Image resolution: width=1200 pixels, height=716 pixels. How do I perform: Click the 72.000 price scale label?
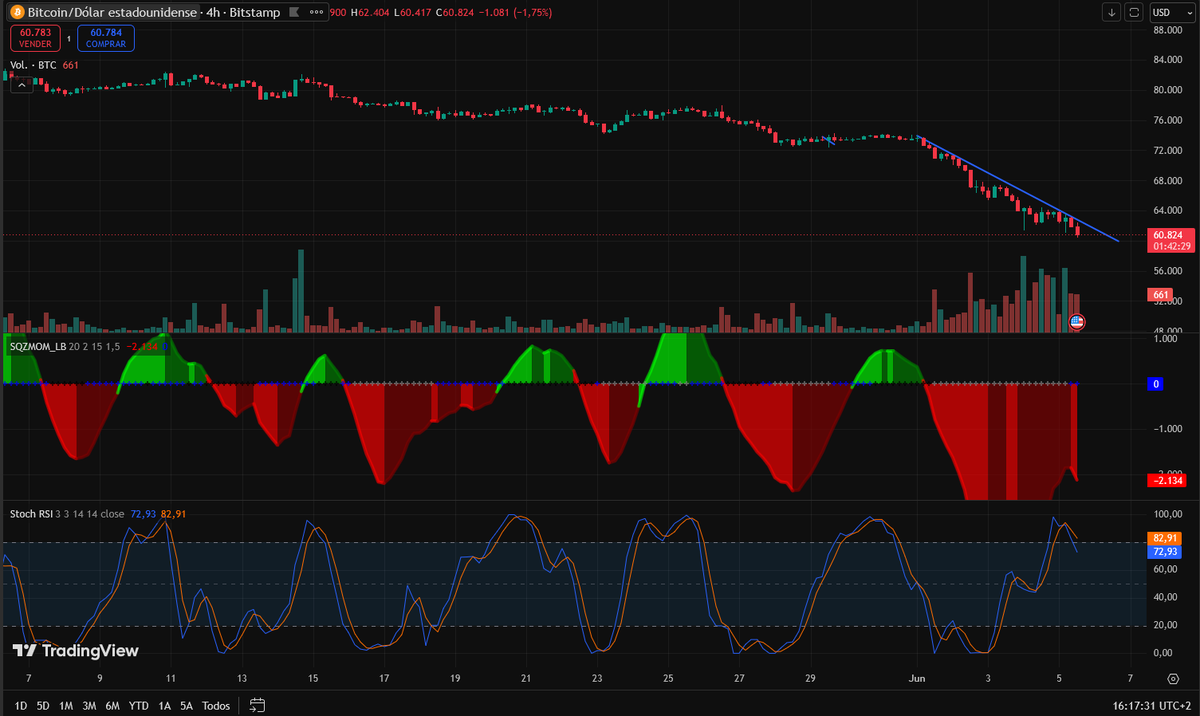(x=1166, y=150)
